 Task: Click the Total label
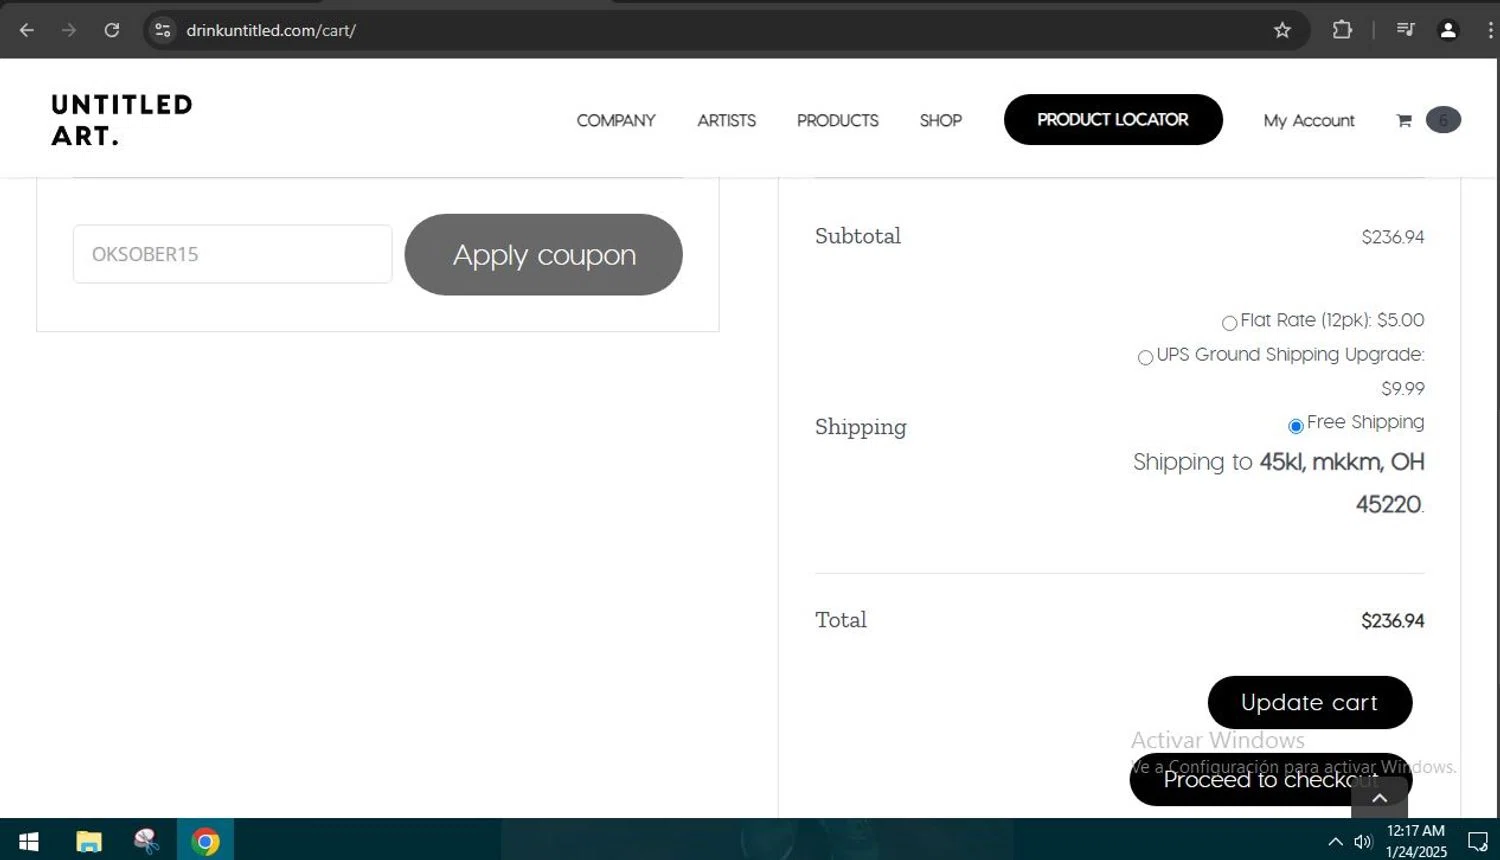841,620
